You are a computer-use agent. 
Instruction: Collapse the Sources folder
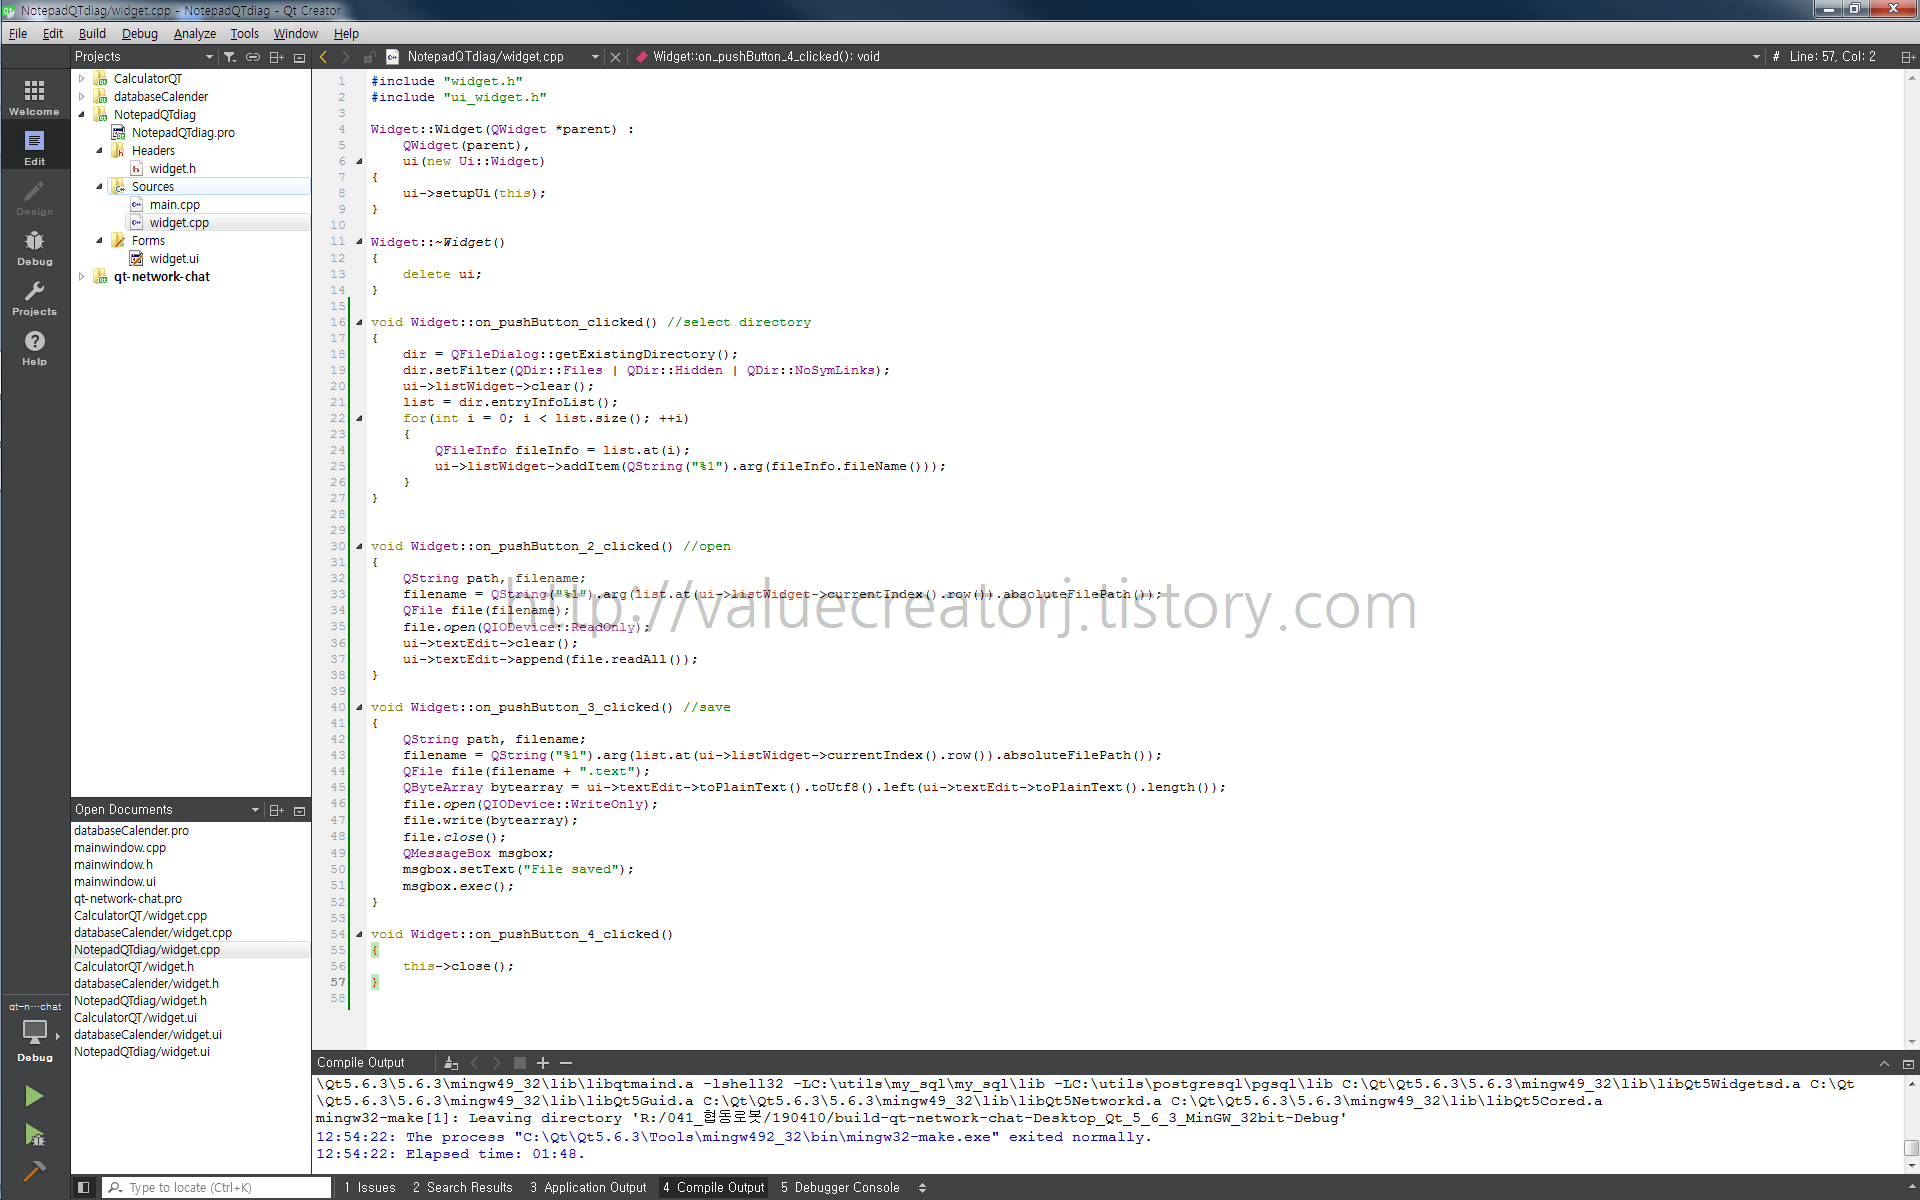coord(99,187)
